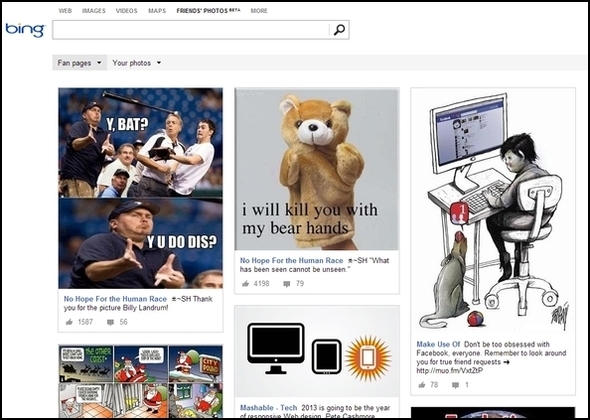
Task: Click thumbs-up icon beside 1587 likes
Action: pos(69,322)
